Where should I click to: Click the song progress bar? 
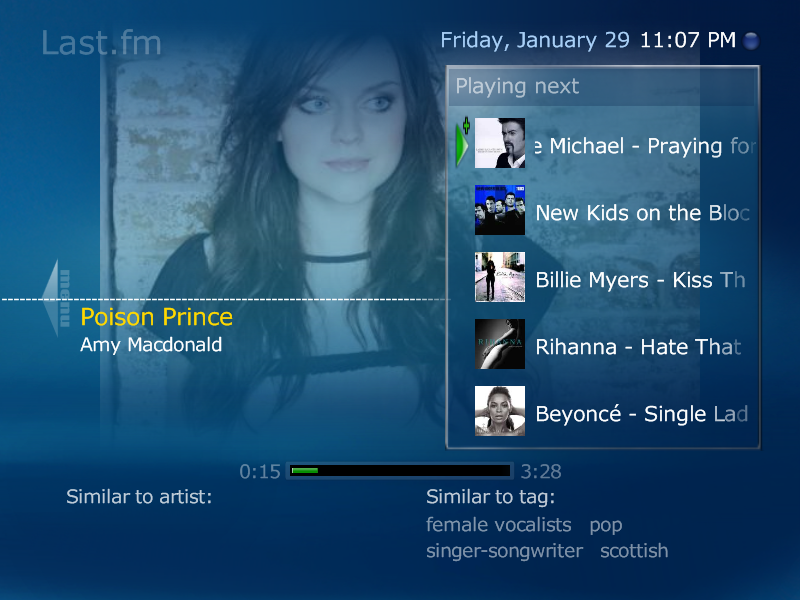click(x=400, y=470)
